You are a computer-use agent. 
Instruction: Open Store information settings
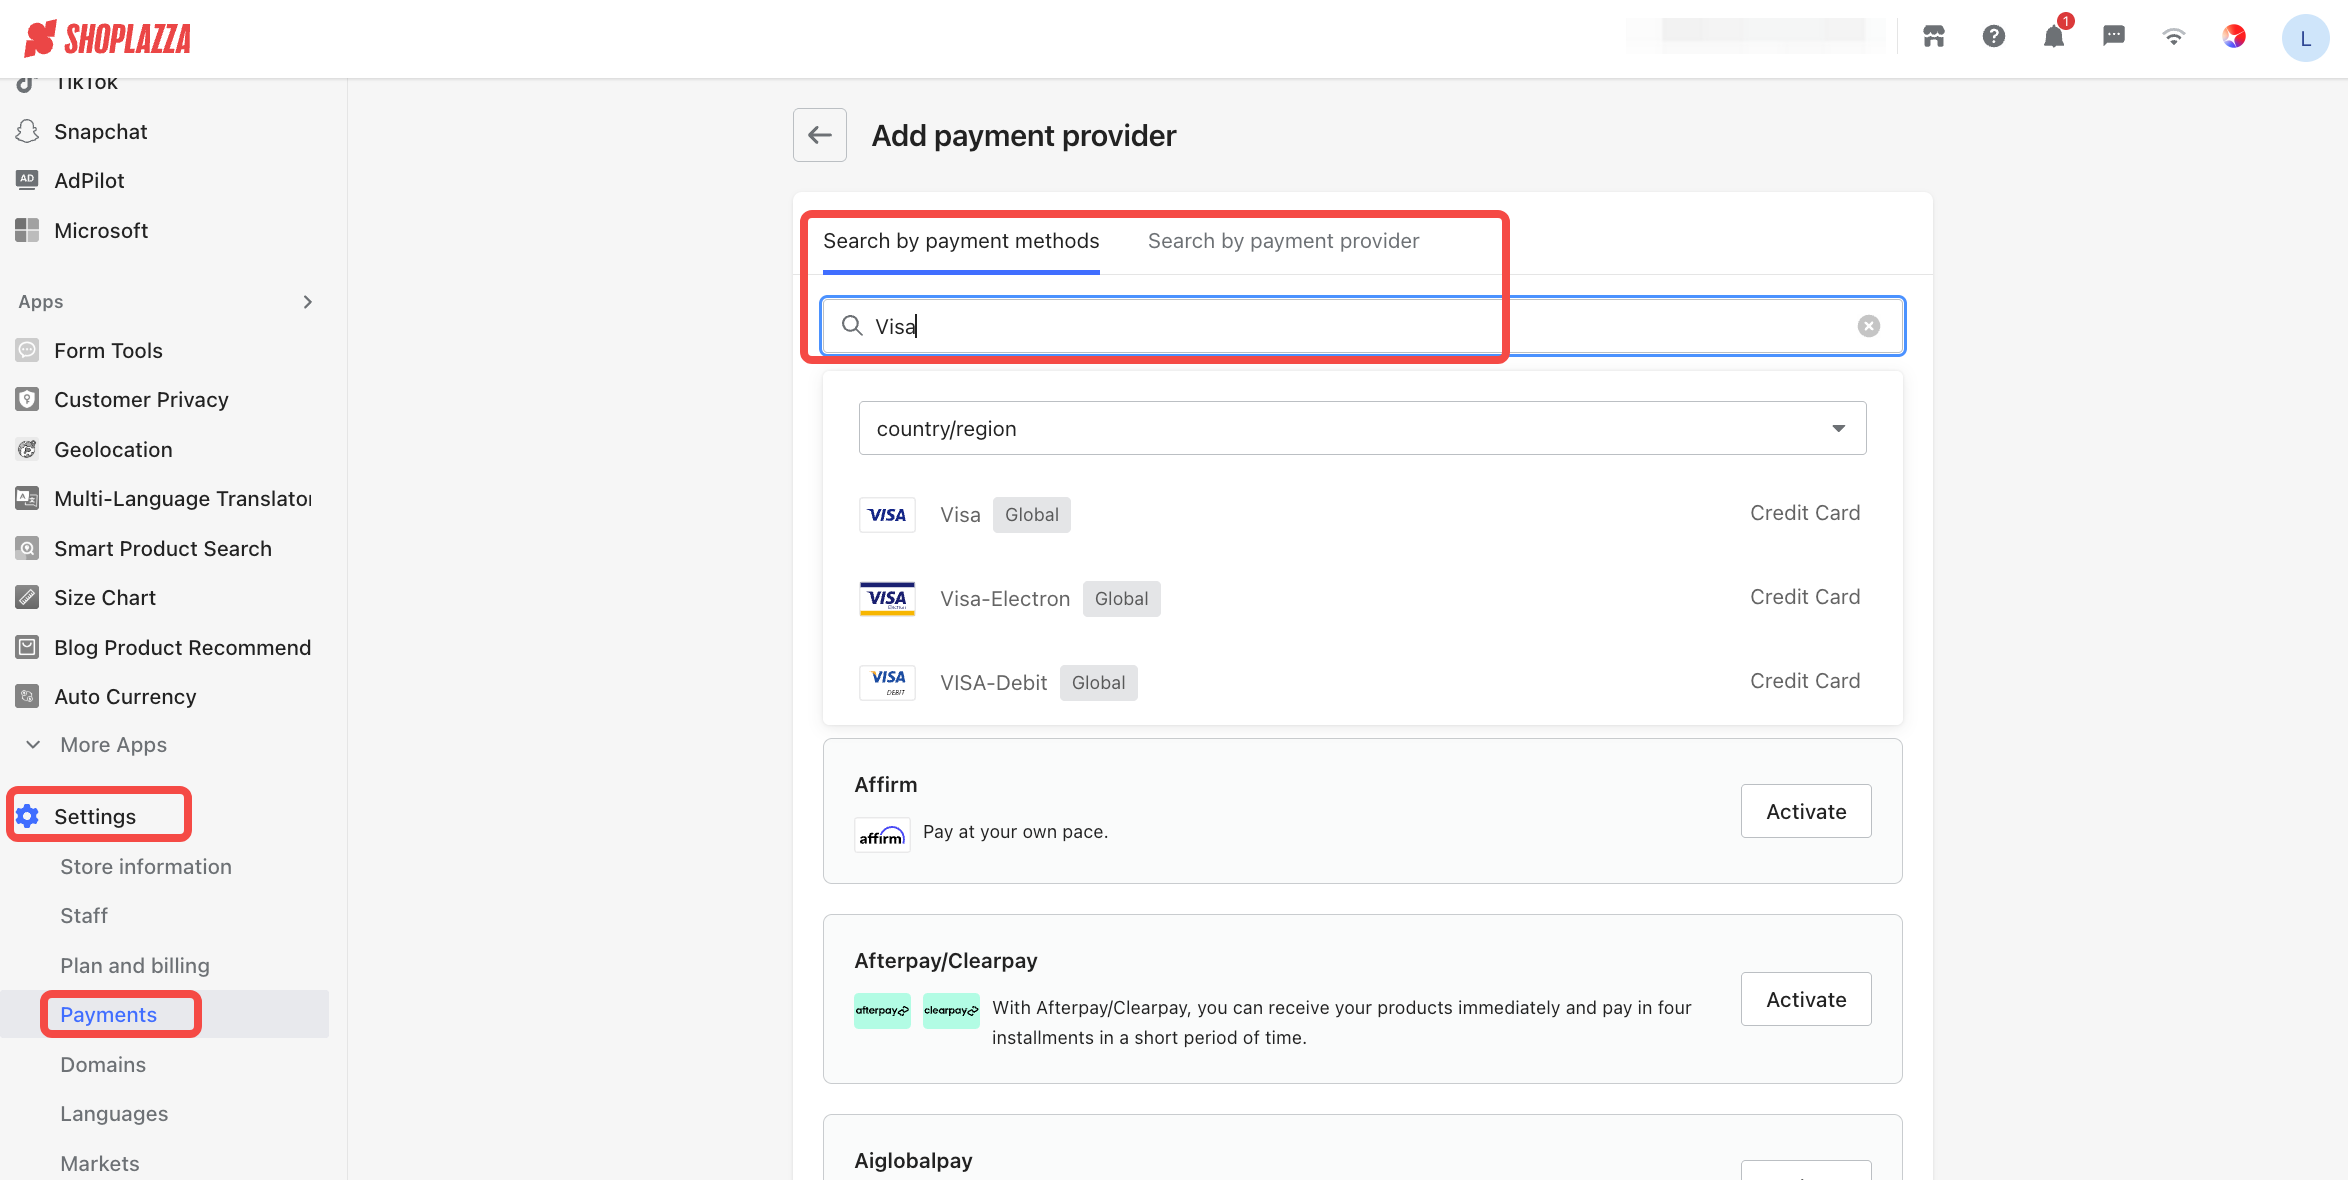tap(146, 867)
